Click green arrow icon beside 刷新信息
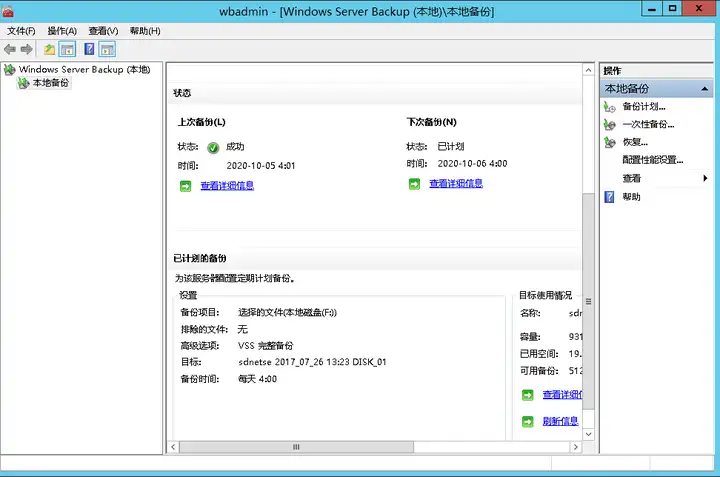This screenshot has width=720, height=477. tap(528, 421)
